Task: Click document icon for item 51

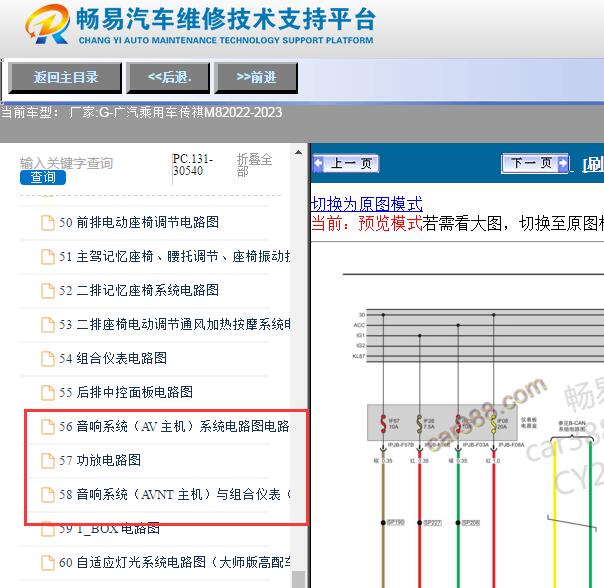Action: click(48, 257)
